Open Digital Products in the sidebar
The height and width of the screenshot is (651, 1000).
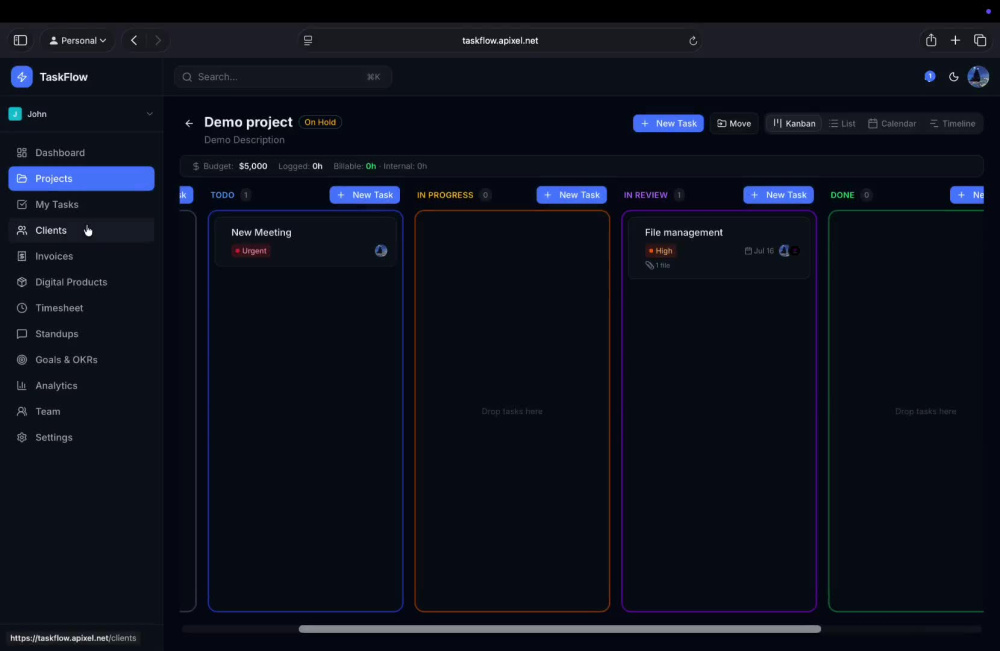81,282
